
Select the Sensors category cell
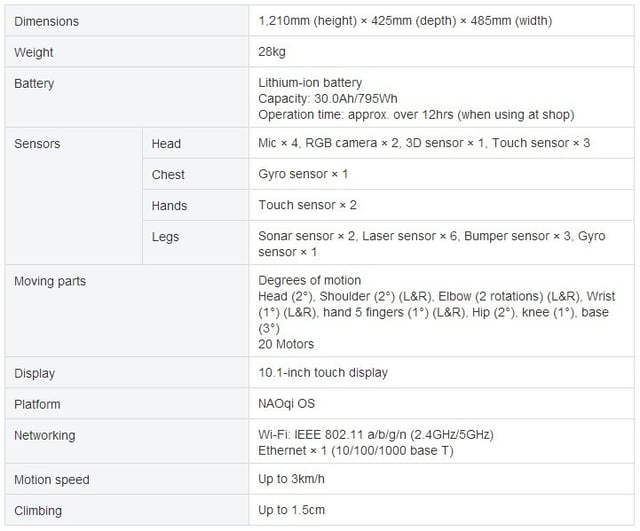pyautogui.click(x=37, y=144)
